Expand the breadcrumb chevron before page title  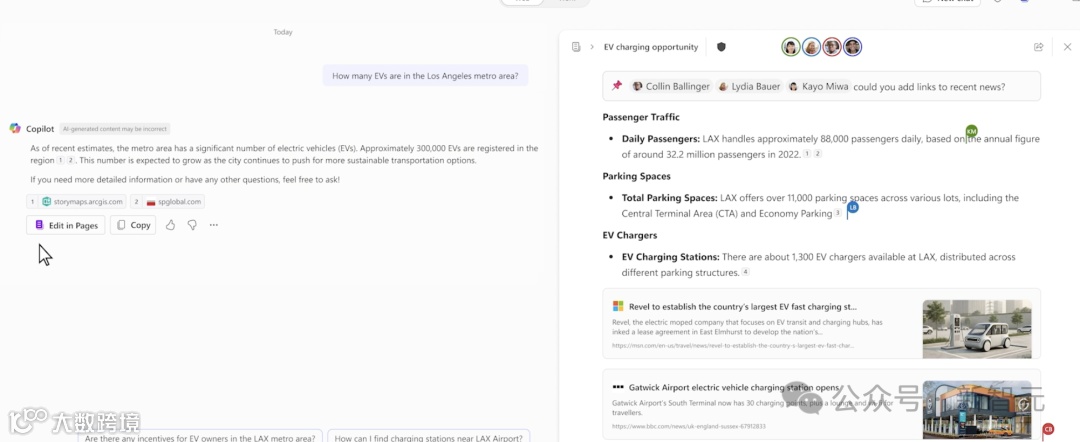[x=592, y=47]
